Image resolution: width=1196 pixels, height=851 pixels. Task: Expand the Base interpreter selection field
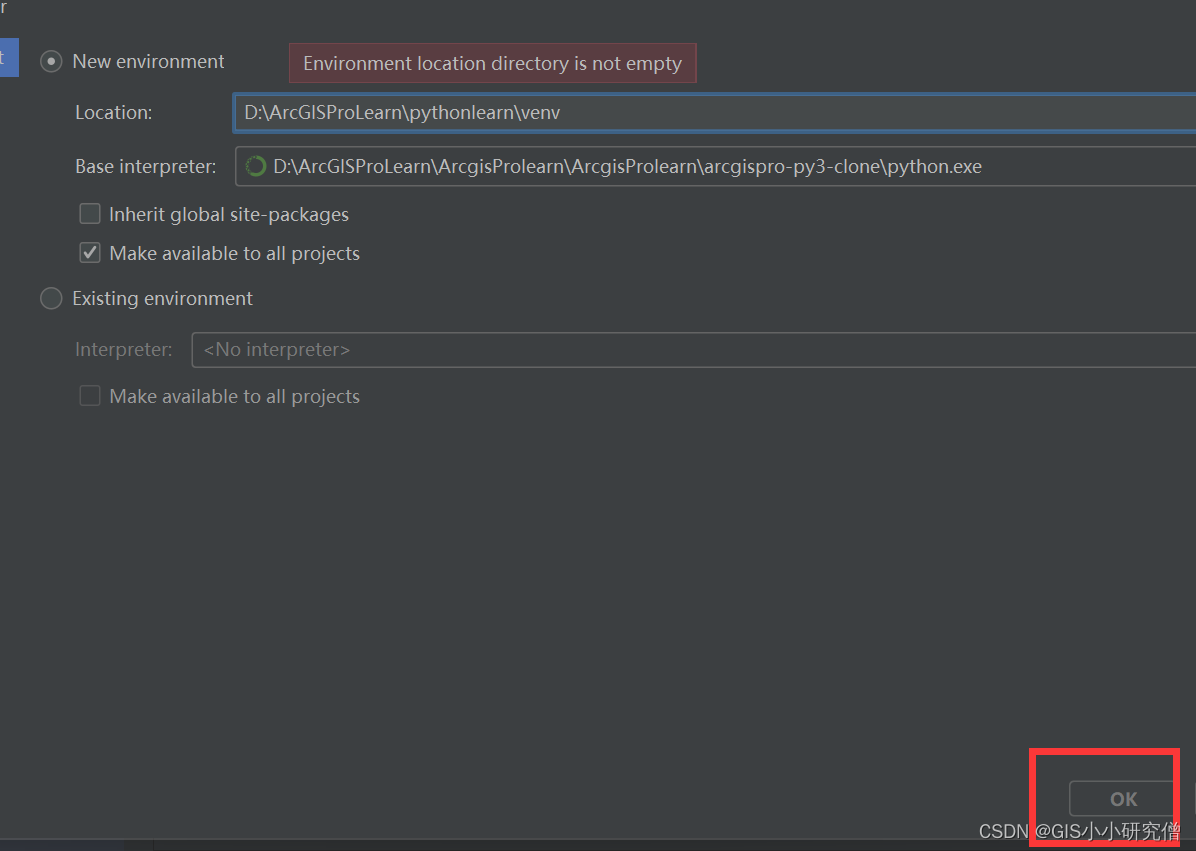700,166
